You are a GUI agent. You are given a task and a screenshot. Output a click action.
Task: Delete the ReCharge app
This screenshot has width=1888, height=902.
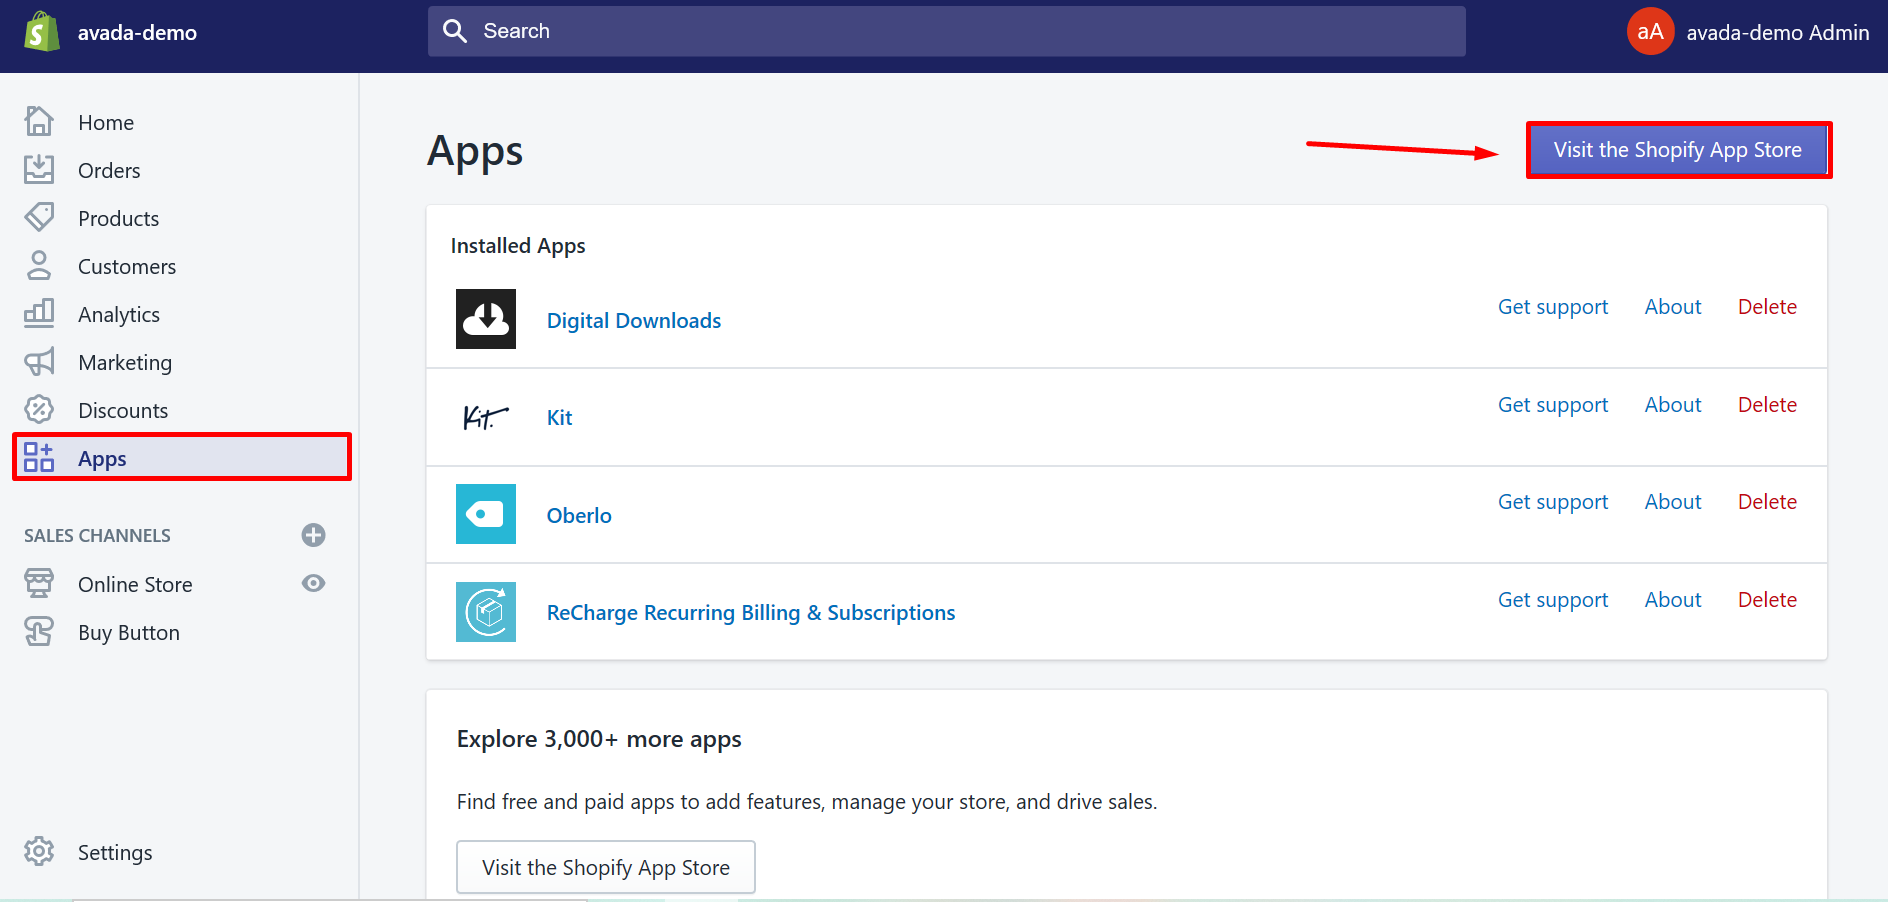(1767, 600)
